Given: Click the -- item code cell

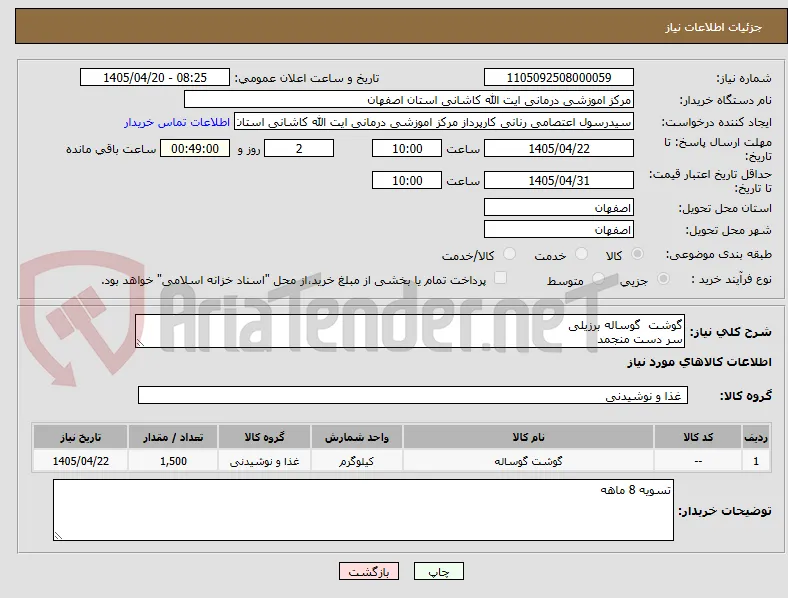Looking at the screenshot, I should [698, 461].
